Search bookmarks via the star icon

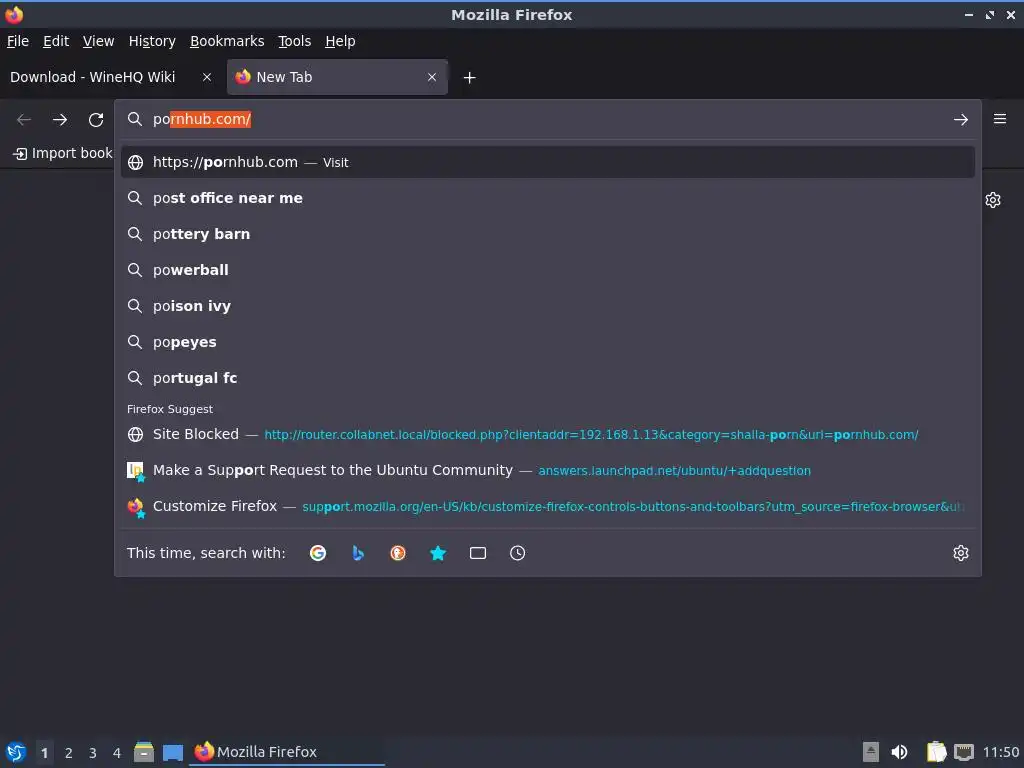pos(438,553)
